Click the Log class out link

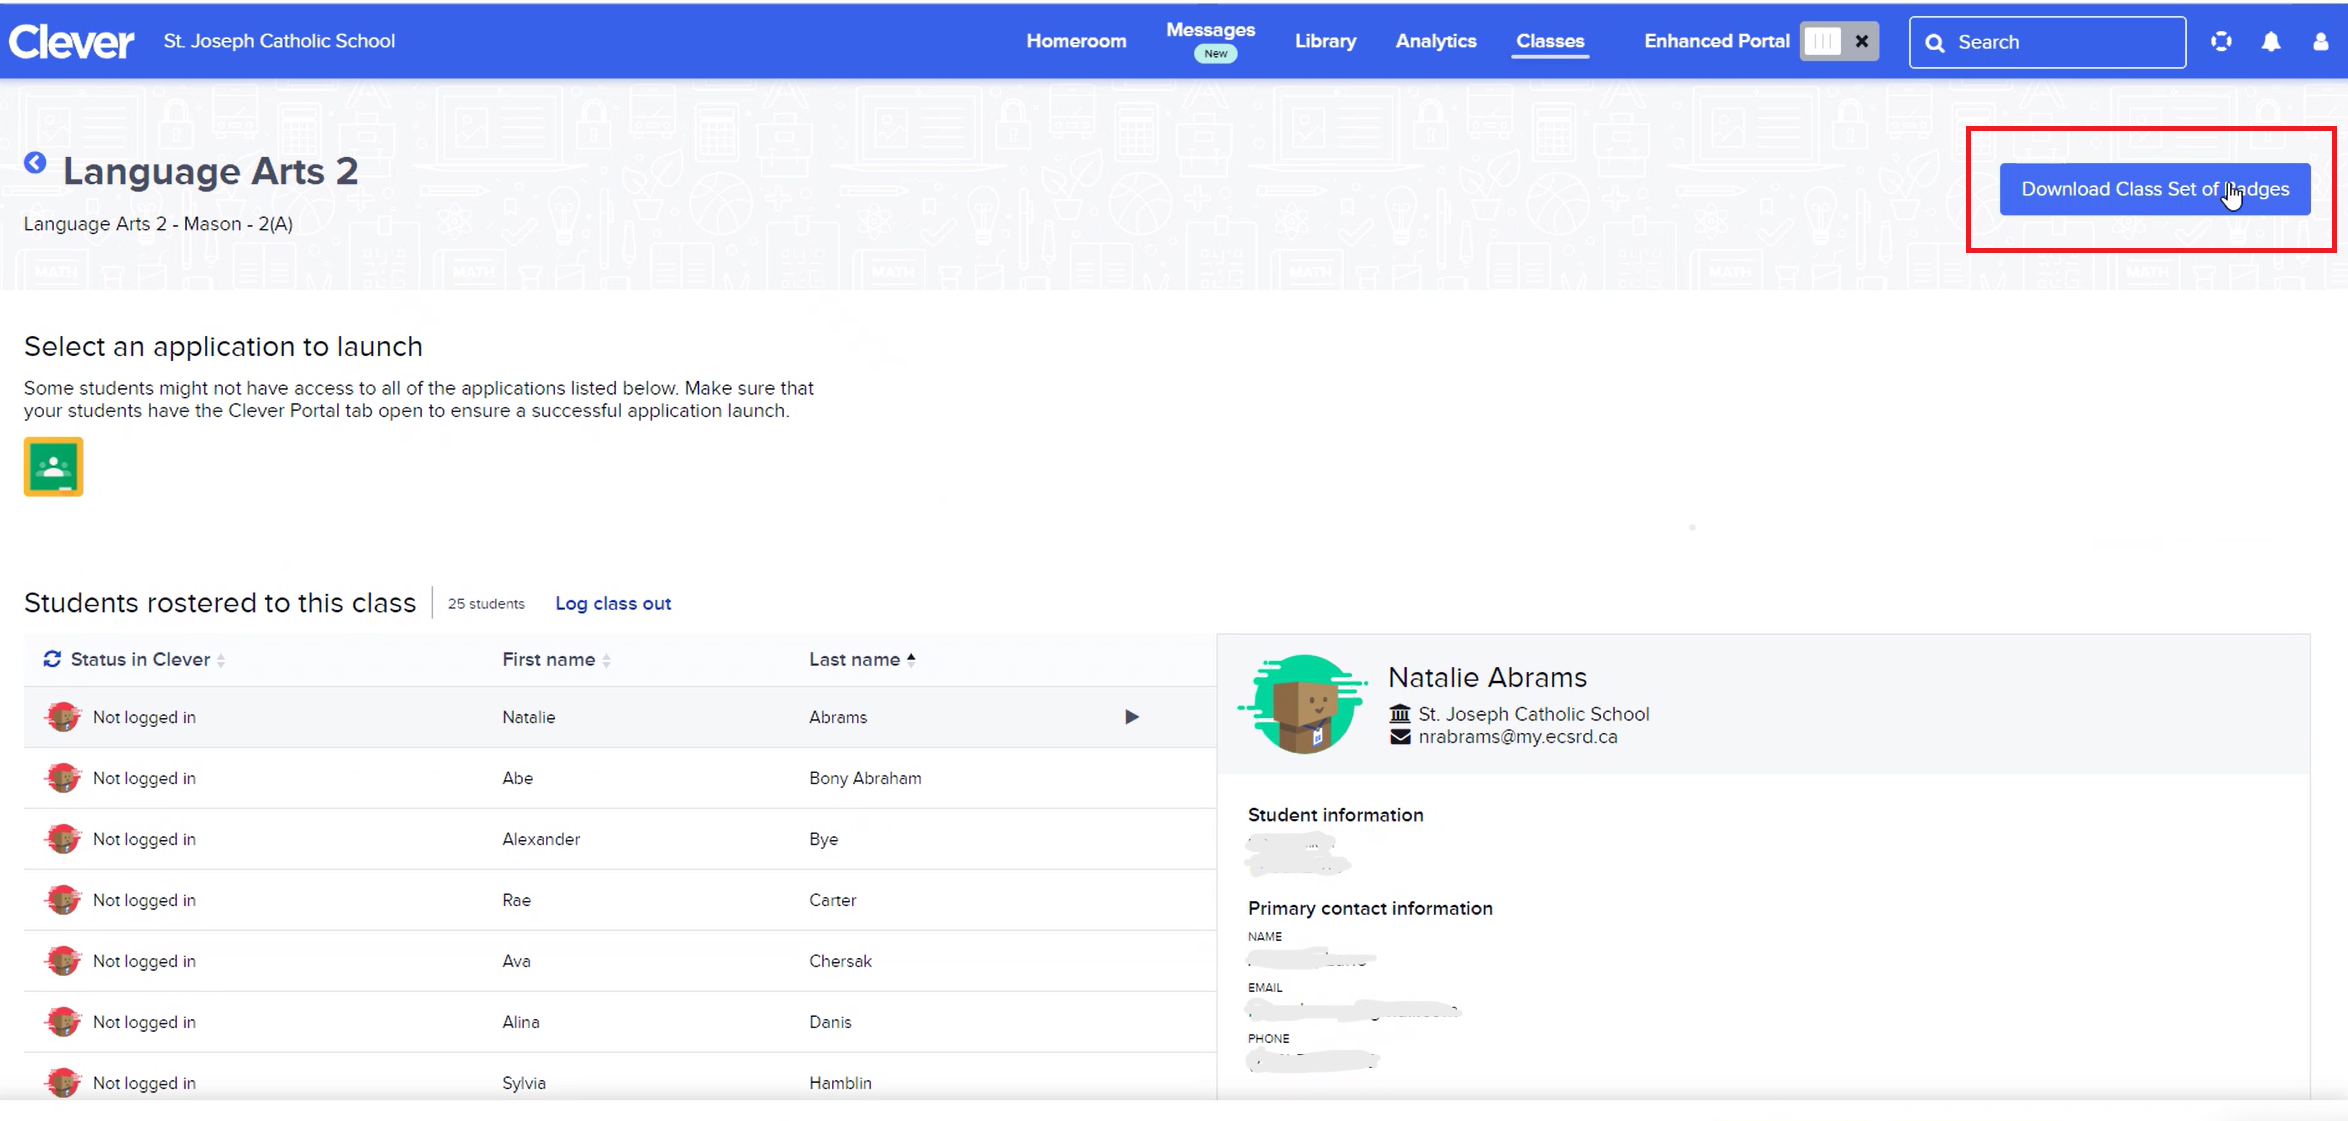click(x=613, y=604)
